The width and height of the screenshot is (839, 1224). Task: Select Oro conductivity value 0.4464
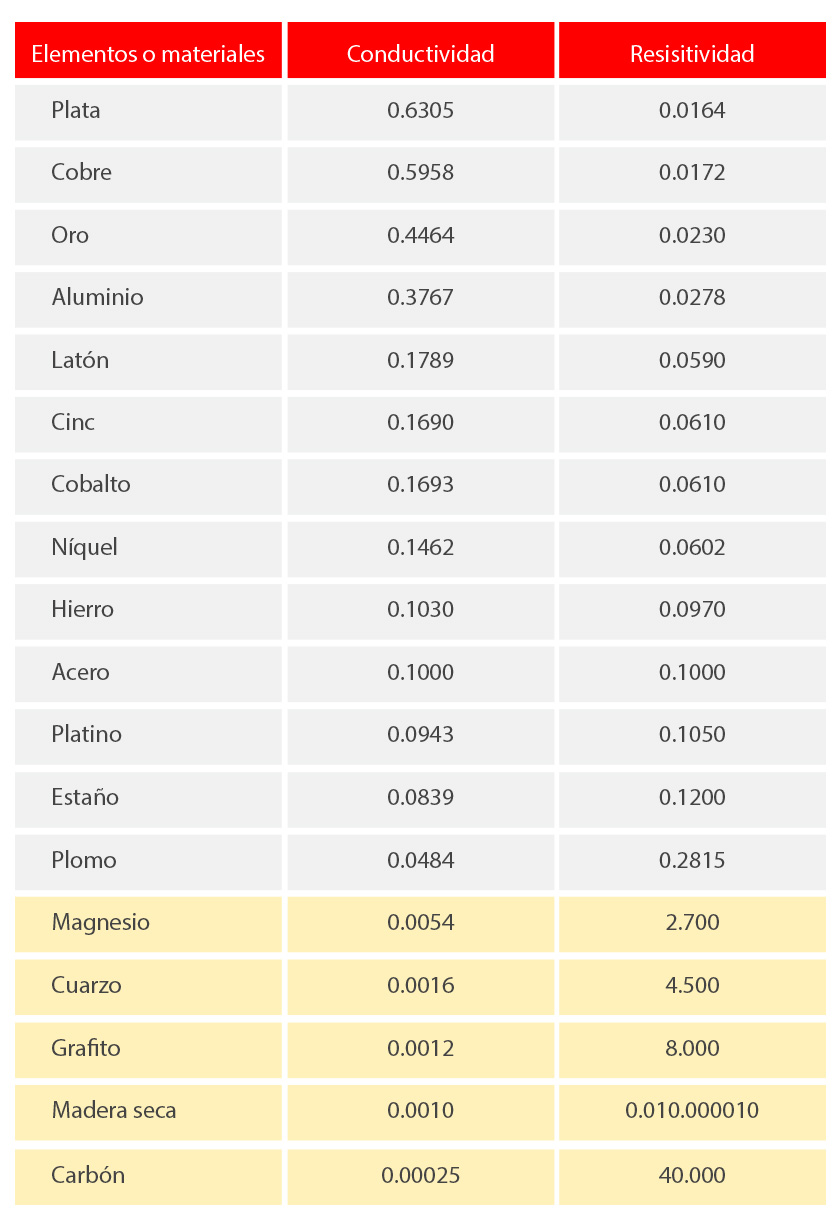click(420, 237)
